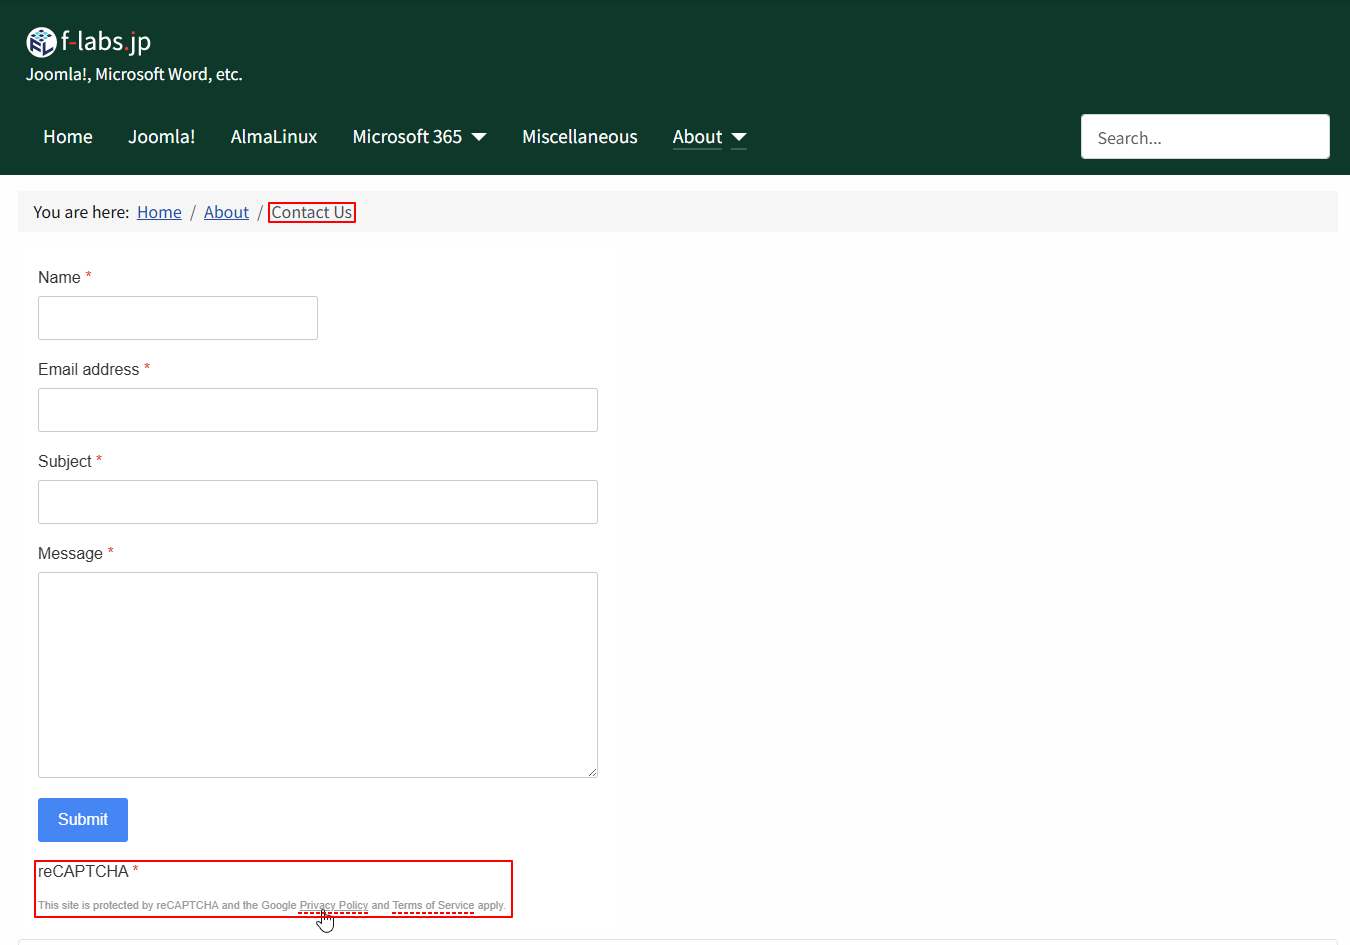Follow the Home breadcrumb link
1350x945 pixels.
click(x=159, y=212)
